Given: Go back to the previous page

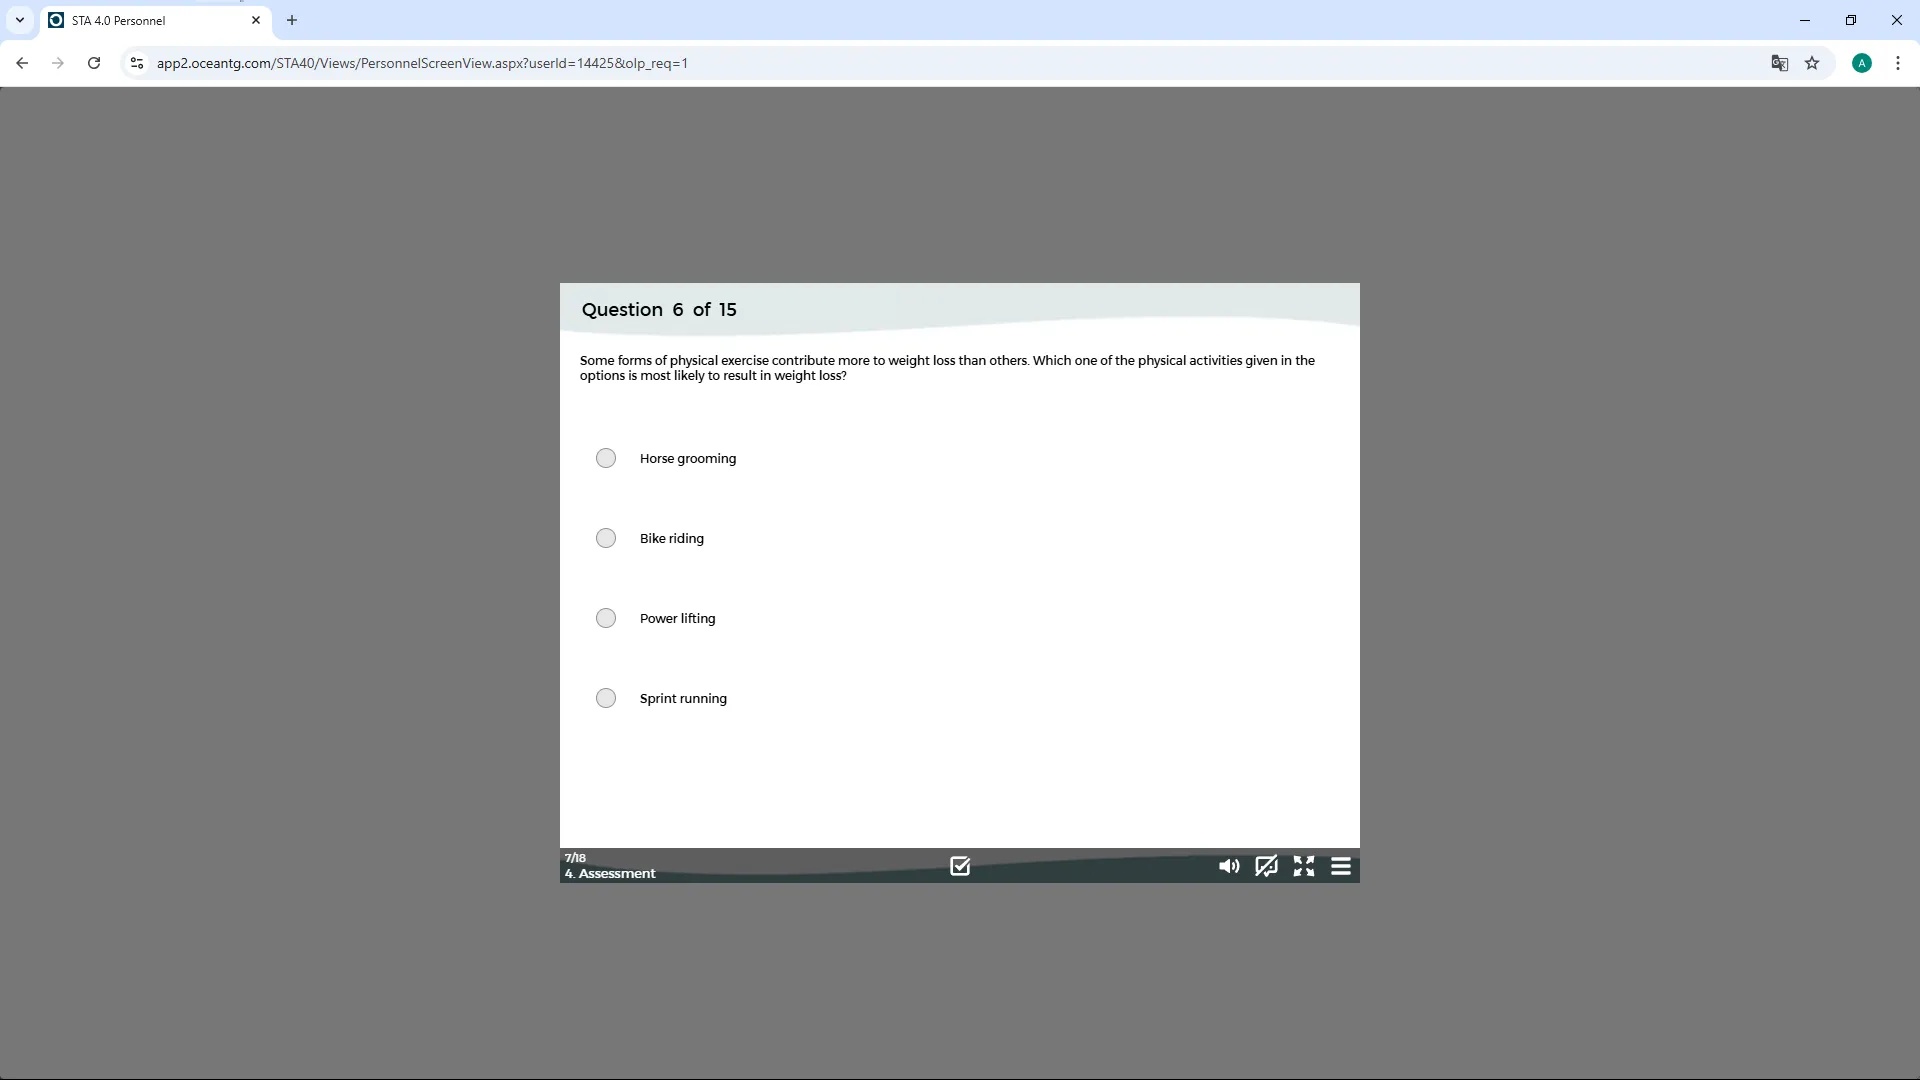Looking at the screenshot, I should tap(22, 63).
